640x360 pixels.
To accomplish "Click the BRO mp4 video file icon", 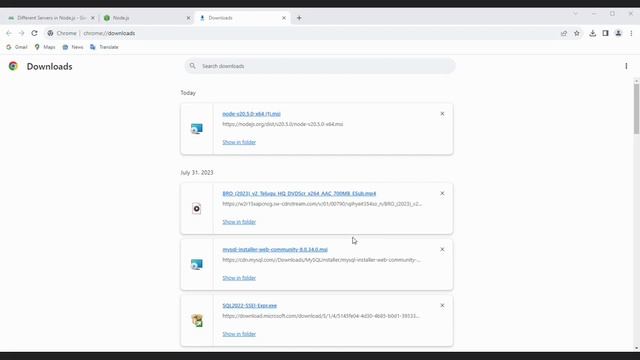I will pyautogui.click(x=197, y=209).
